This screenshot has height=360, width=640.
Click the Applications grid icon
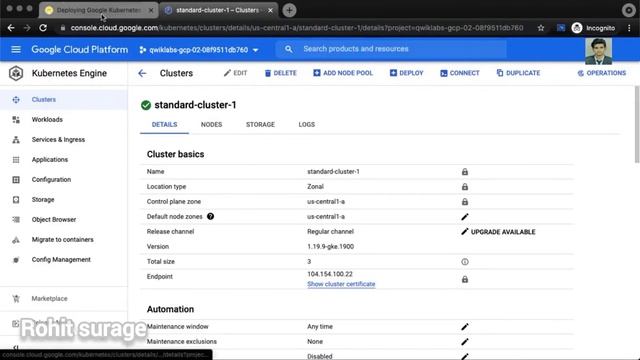pyautogui.click(x=16, y=160)
